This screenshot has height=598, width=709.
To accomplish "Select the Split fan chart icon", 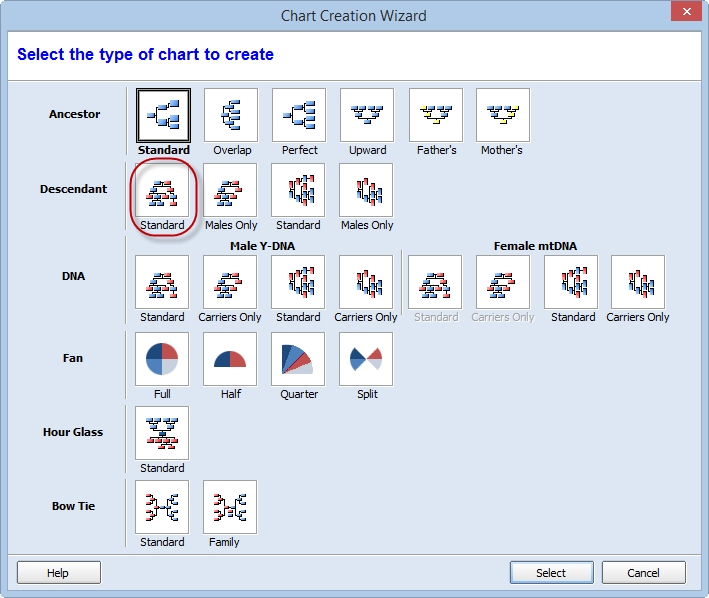I will click(x=366, y=359).
